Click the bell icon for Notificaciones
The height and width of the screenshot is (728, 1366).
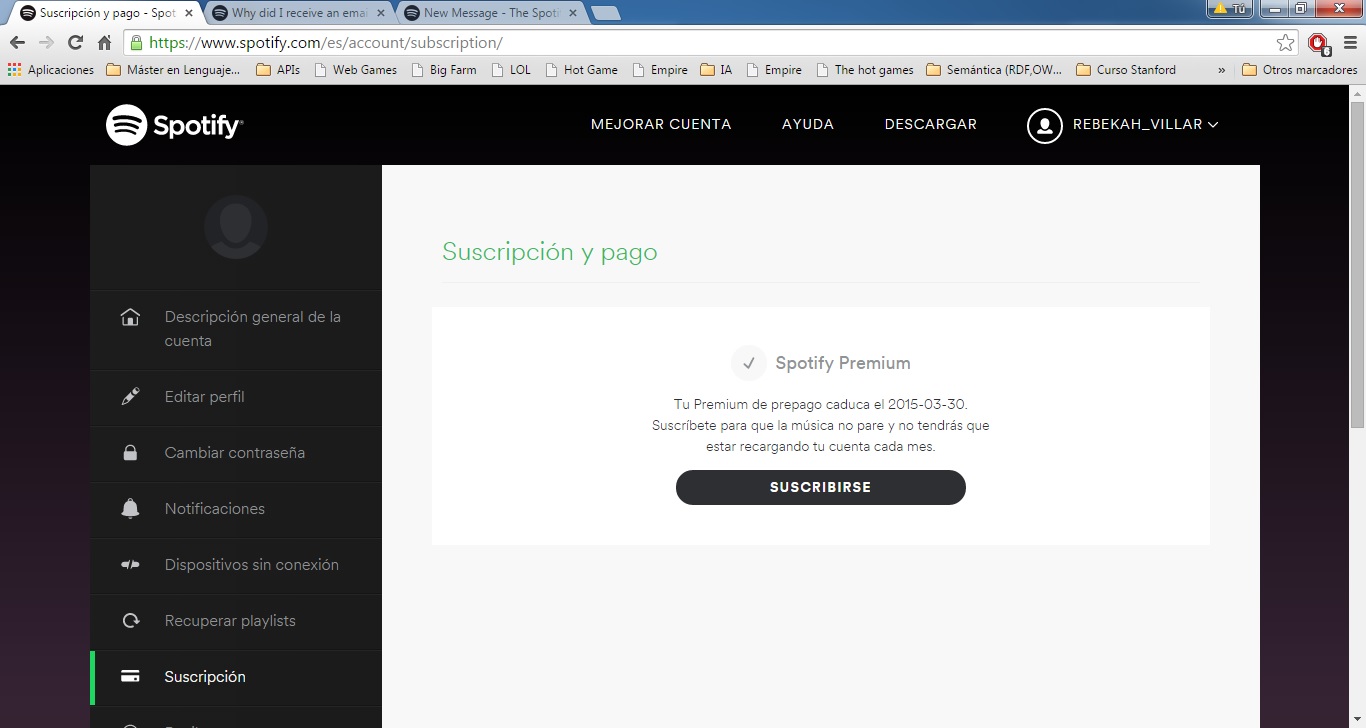coord(130,509)
